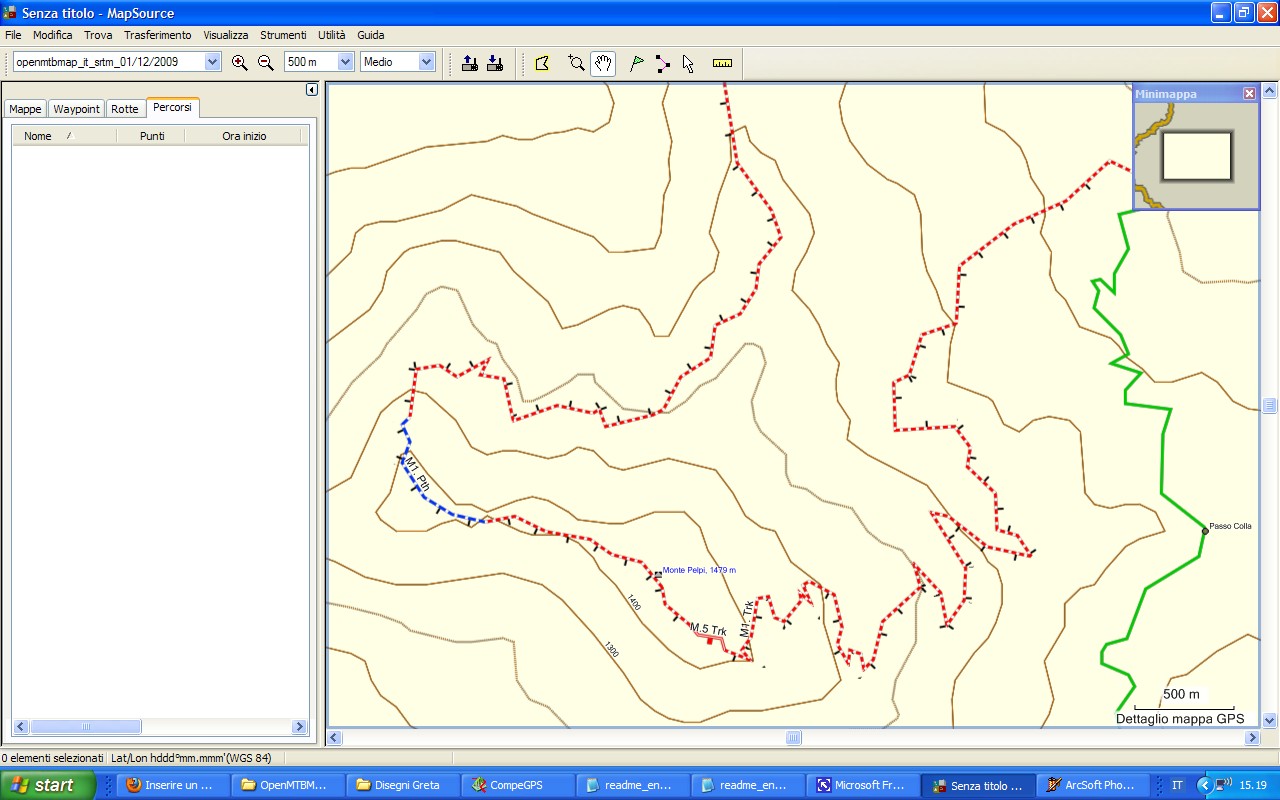Click the Monte Pelpi, 1479 m label
This screenshot has height=800, width=1280.
[x=699, y=571]
